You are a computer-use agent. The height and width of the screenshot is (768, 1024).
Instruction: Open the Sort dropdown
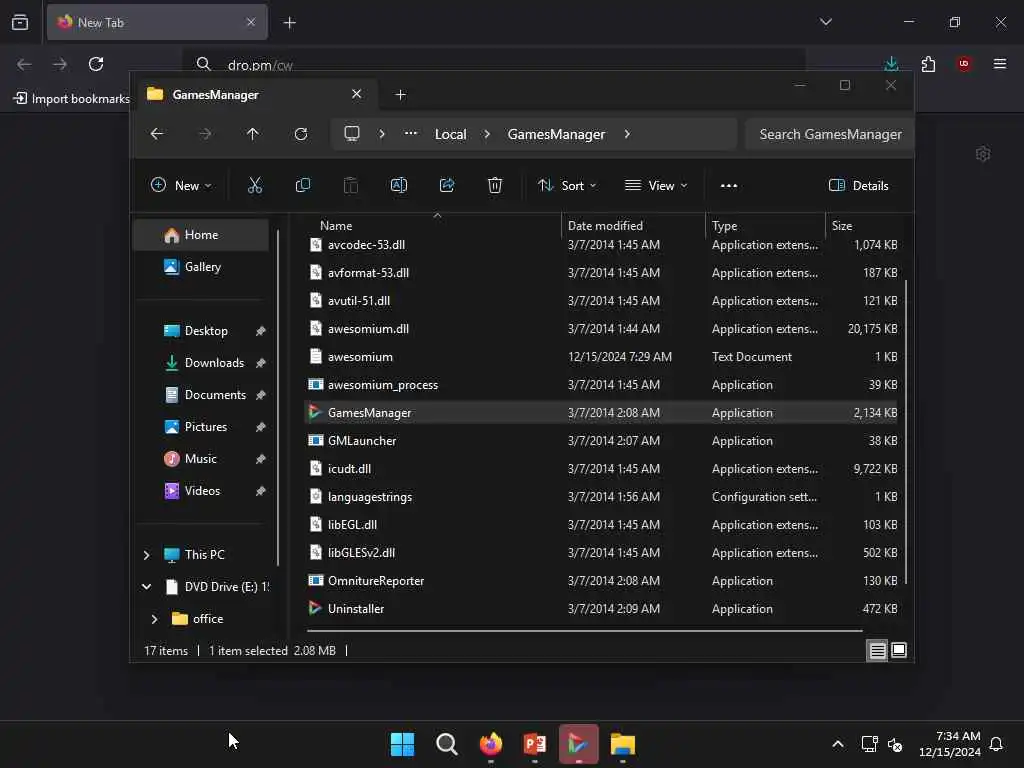[566, 185]
